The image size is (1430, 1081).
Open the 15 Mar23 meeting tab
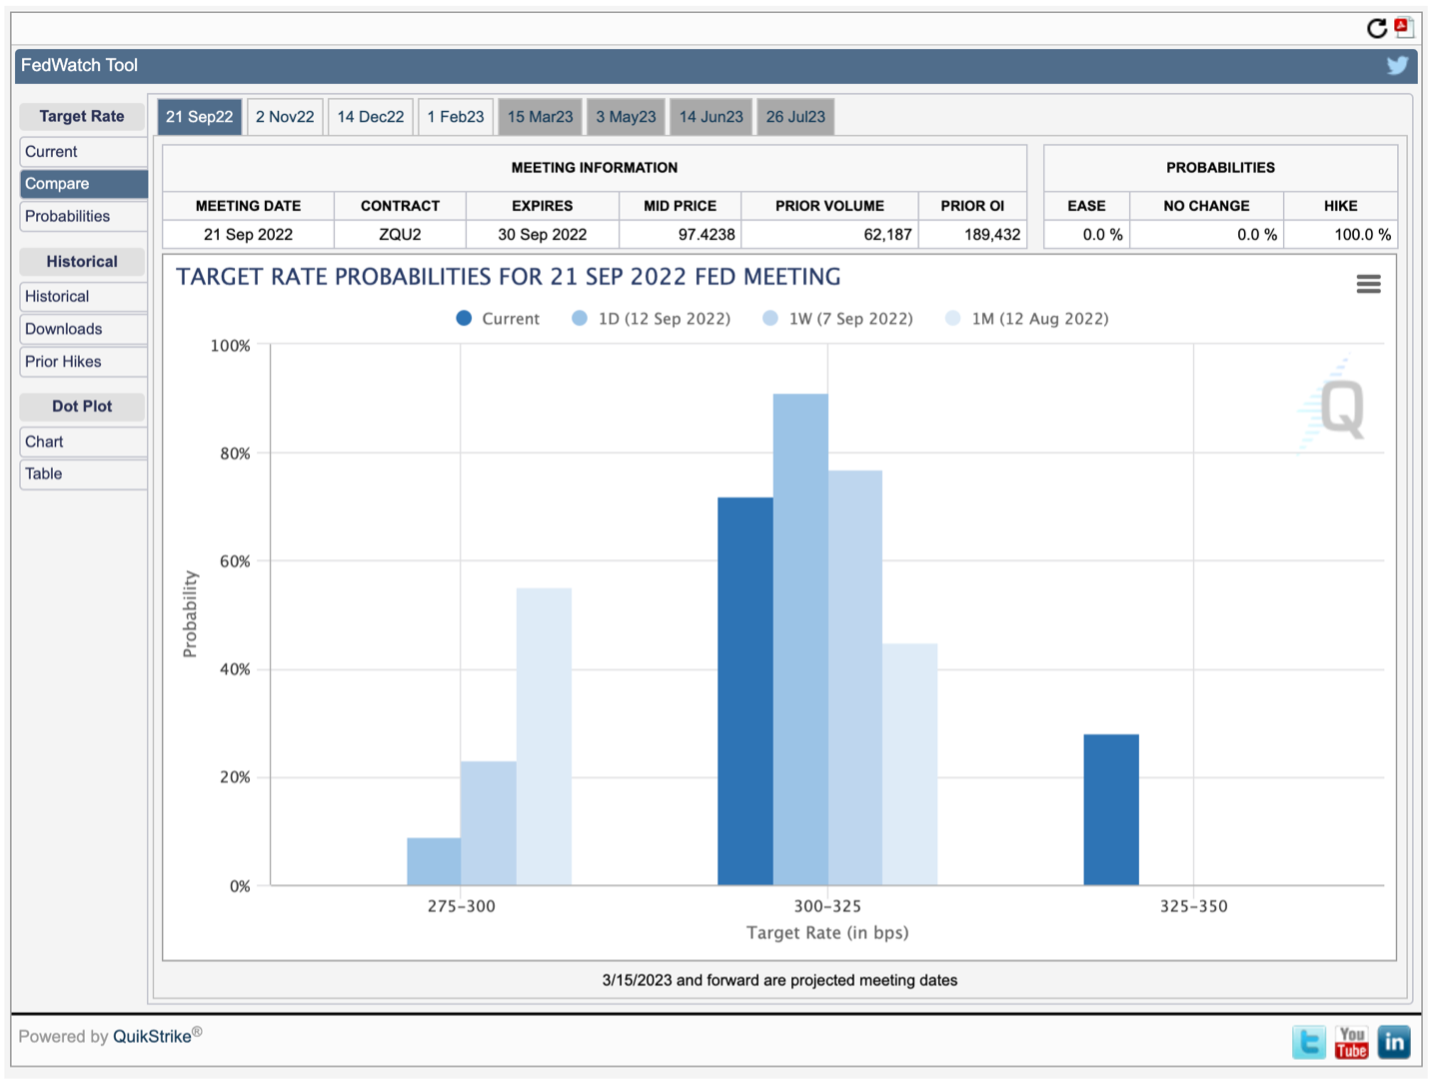pyautogui.click(x=540, y=117)
